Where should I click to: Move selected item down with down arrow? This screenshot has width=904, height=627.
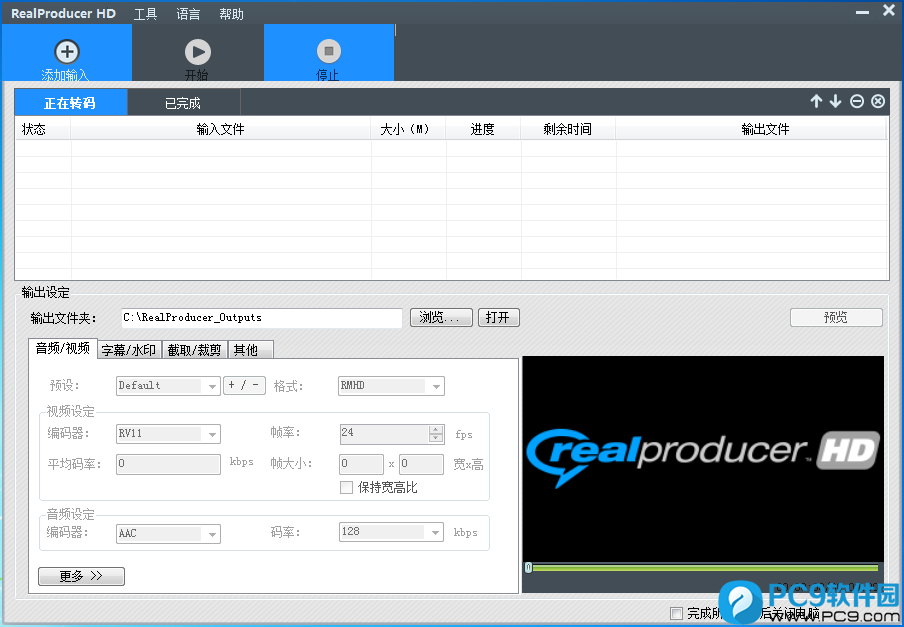[835, 101]
